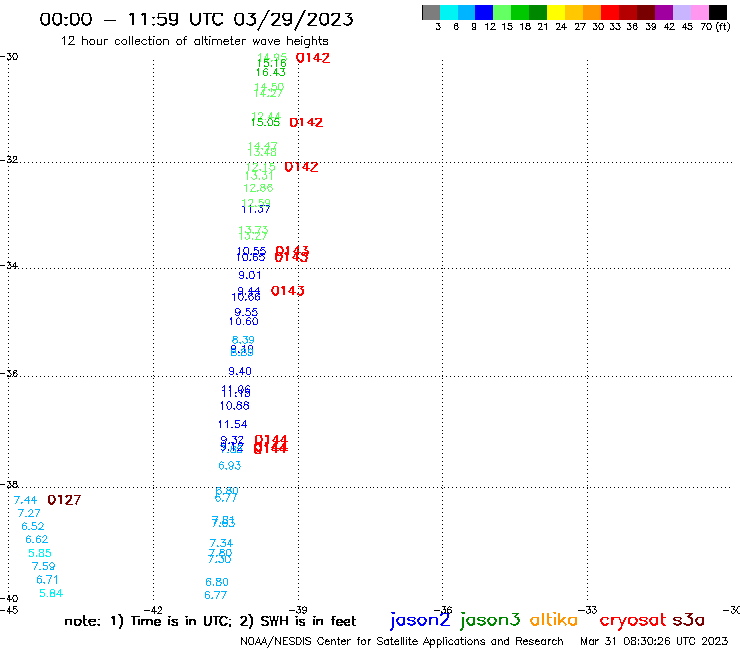Select the 10.60 wave height value
740x650 pixels.
(x=244, y=321)
